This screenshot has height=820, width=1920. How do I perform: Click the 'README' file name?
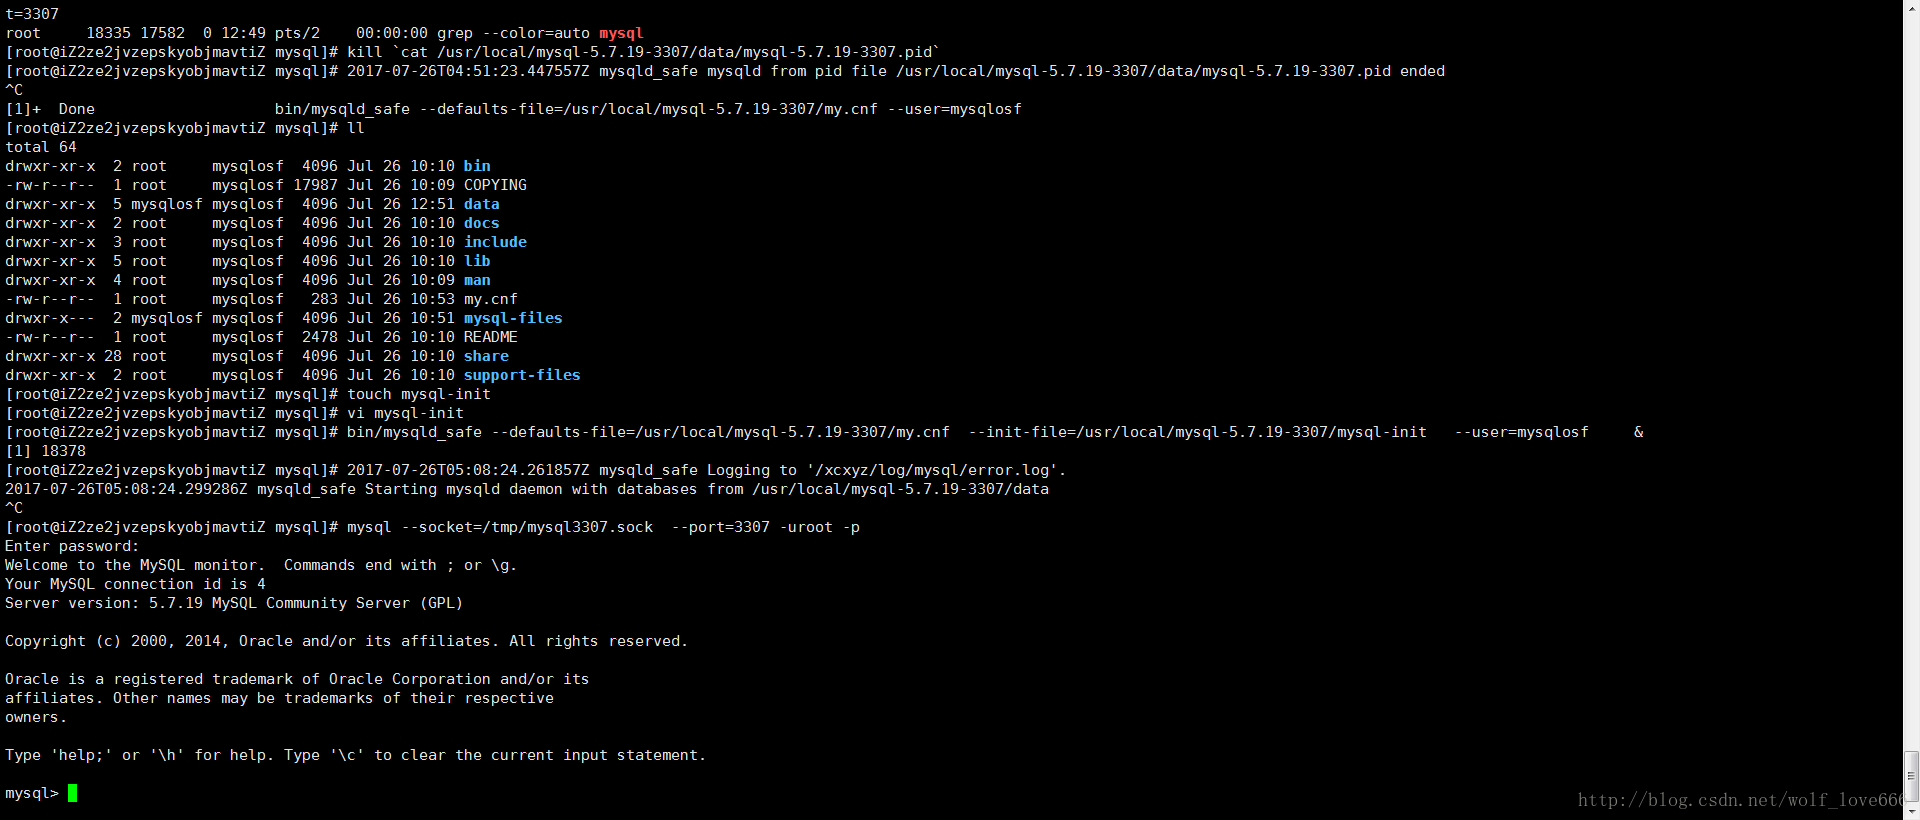490,337
